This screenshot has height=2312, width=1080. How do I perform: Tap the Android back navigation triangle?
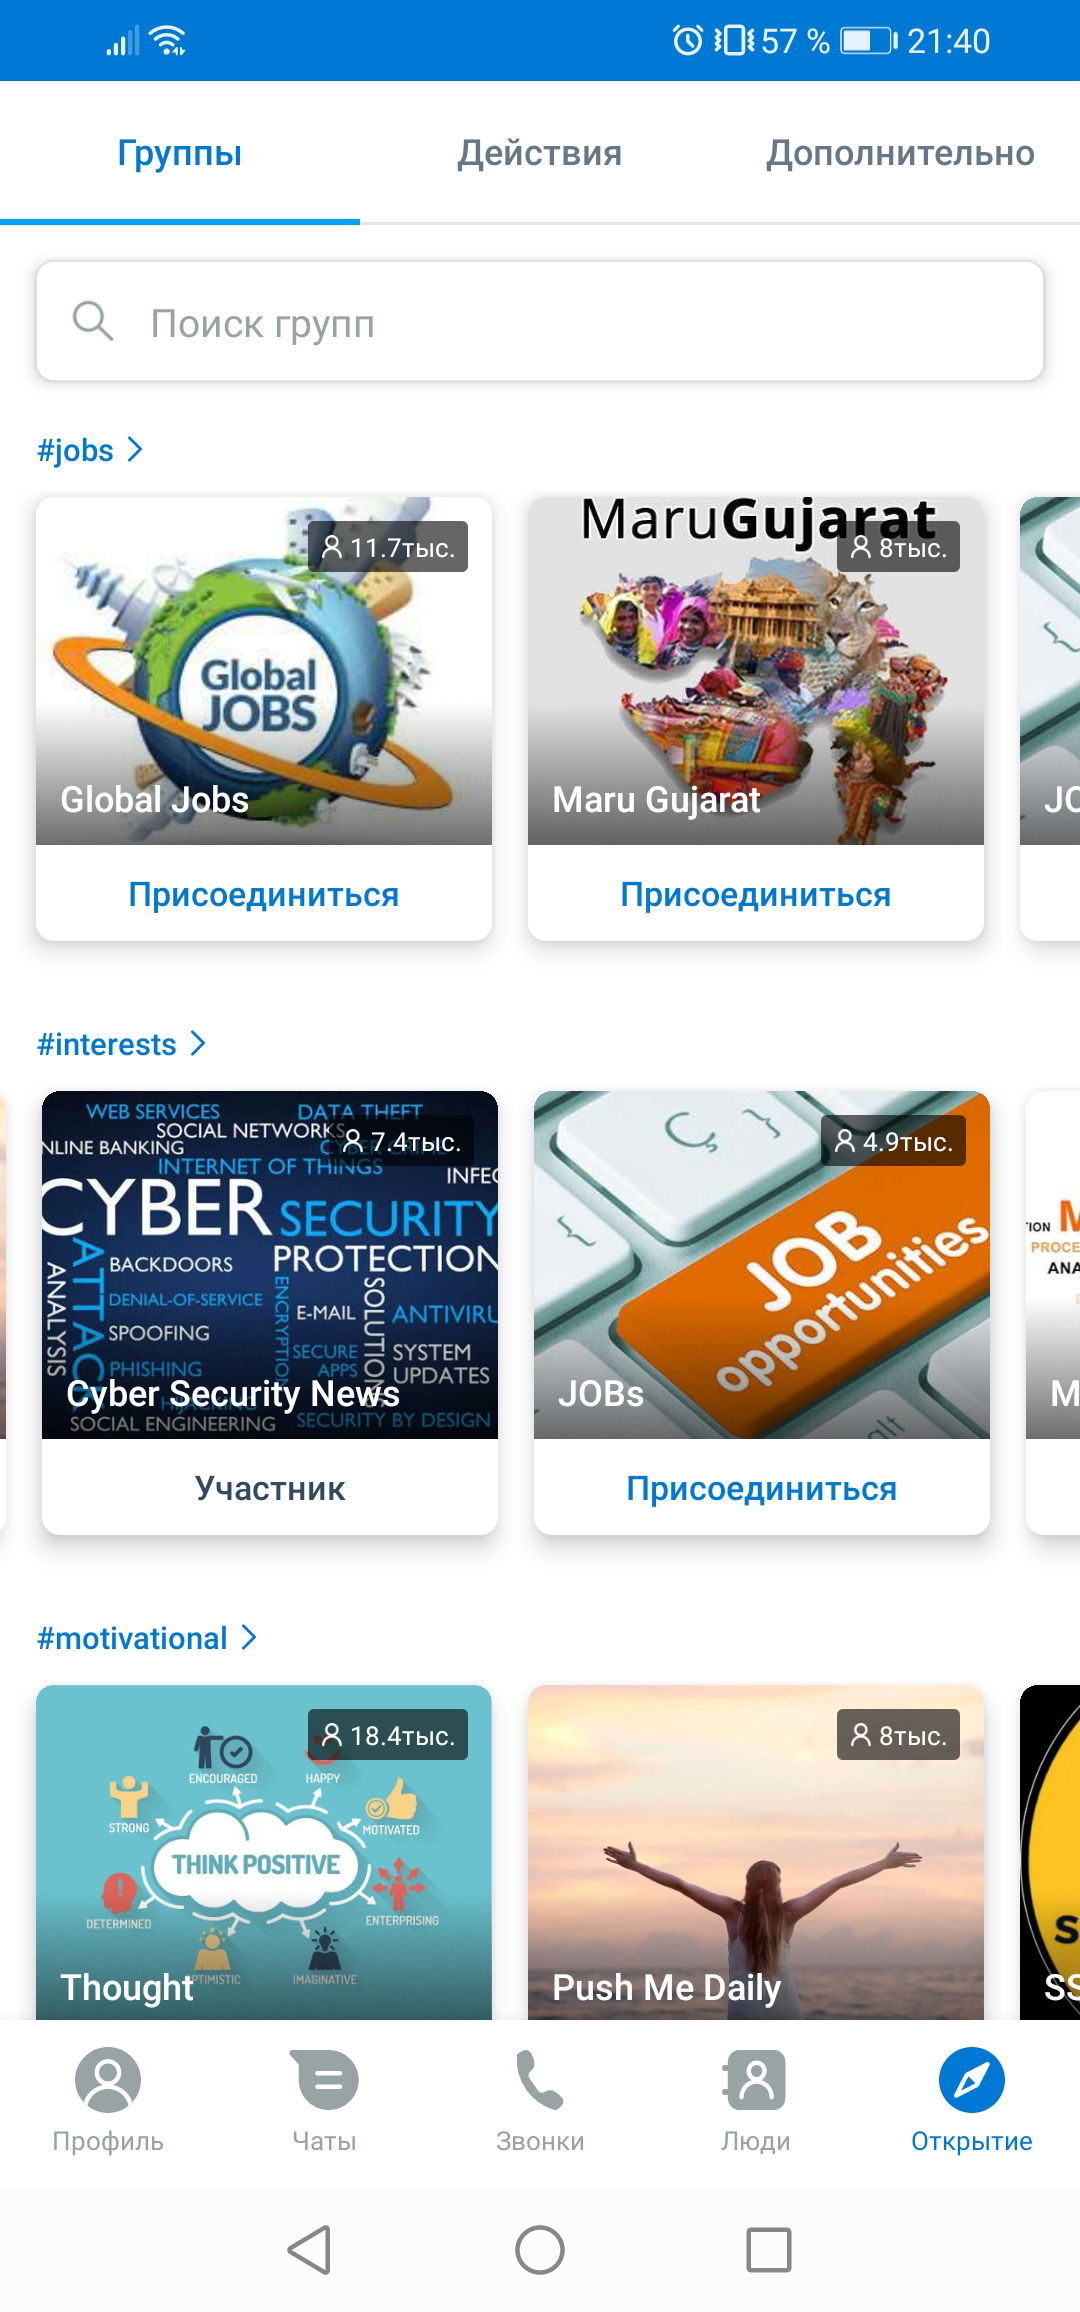point(309,2250)
